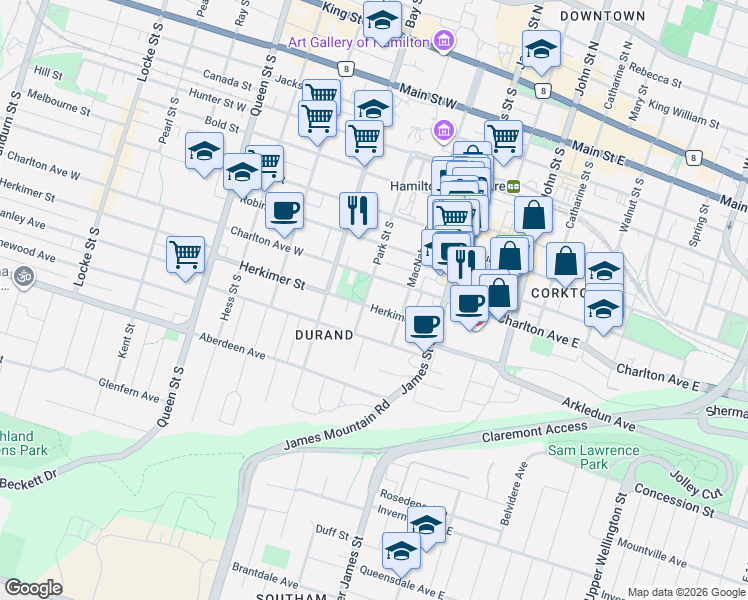Click the grocery cart marker near Main St W
The height and width of the screenshot is (600, 748).
[503, 140]
